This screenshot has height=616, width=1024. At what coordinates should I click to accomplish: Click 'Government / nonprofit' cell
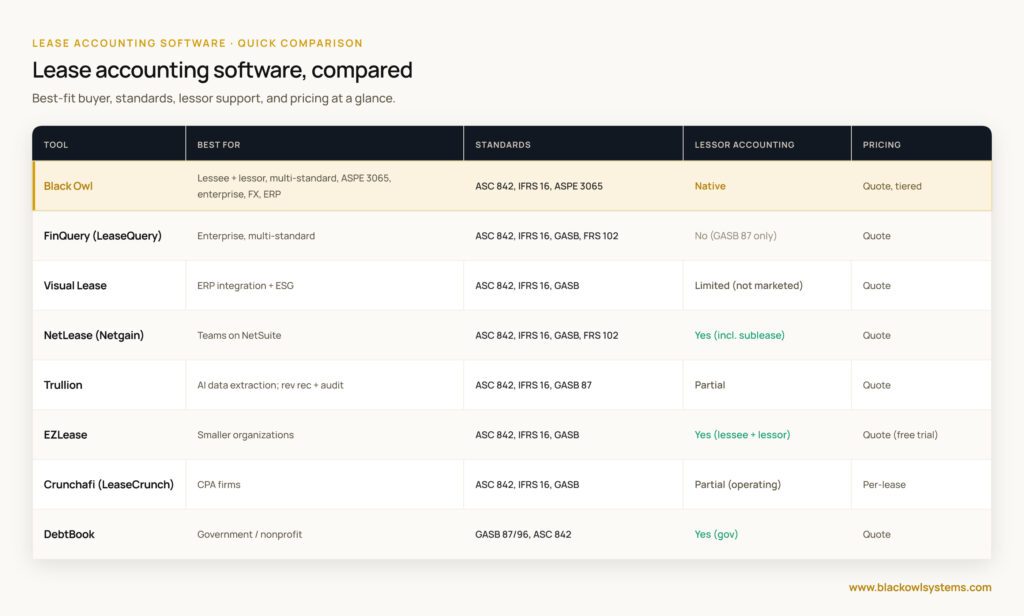[249, 534]
